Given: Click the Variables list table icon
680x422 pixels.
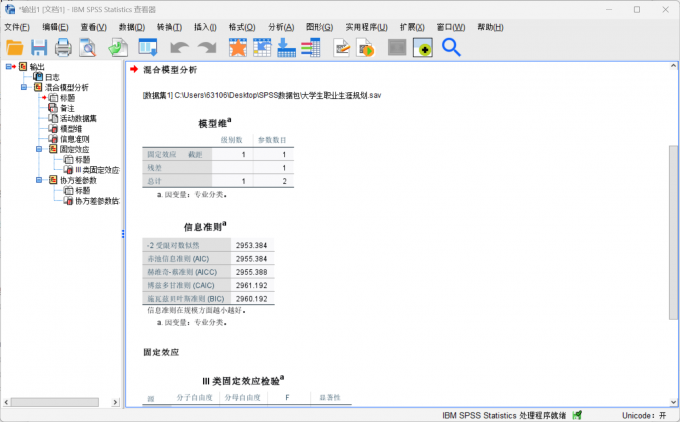Looking at the screenshot, I should click(x=311, y=47).
